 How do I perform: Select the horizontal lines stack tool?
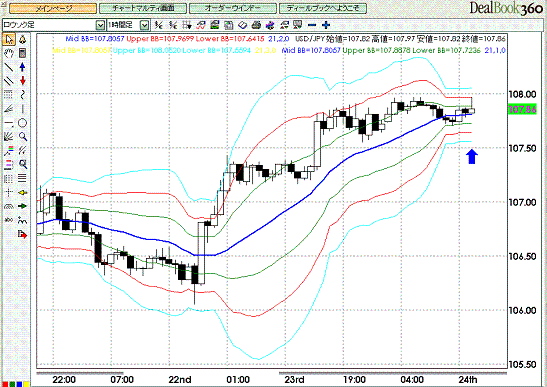pos(23,178)
